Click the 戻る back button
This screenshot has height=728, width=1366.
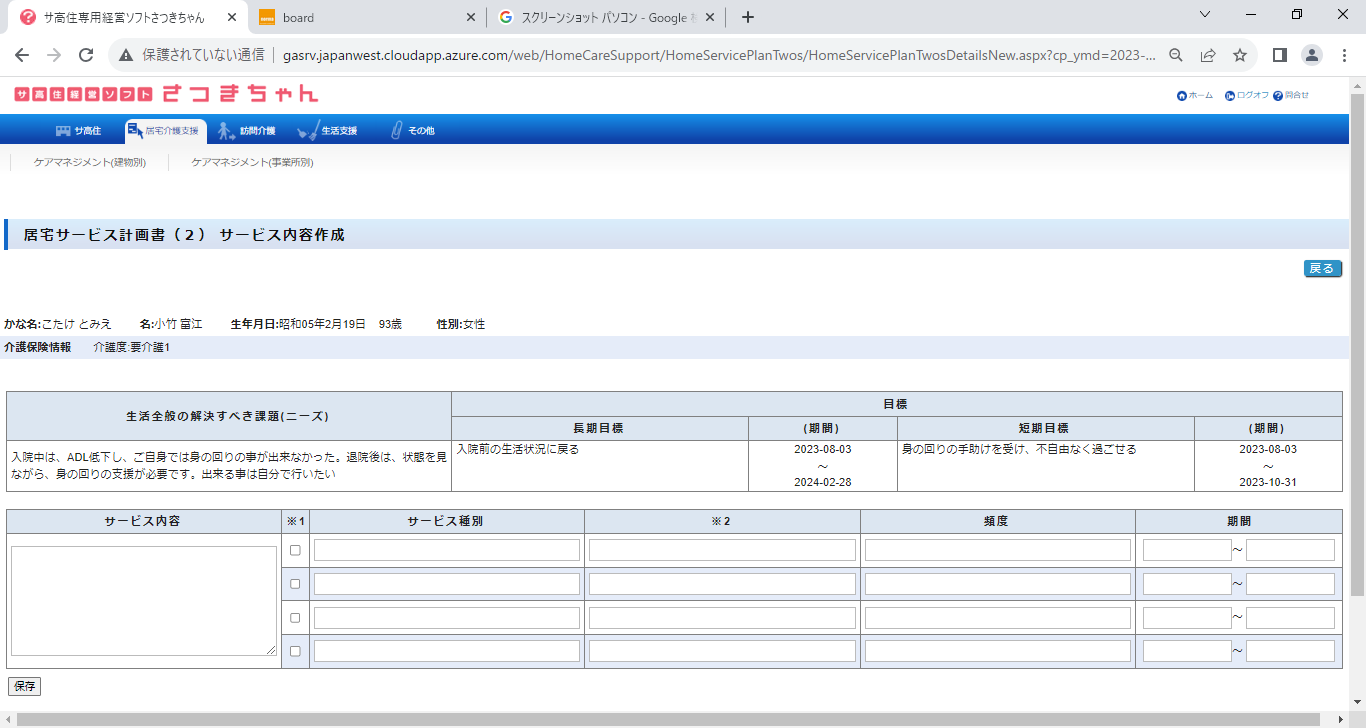(1322, 269)
